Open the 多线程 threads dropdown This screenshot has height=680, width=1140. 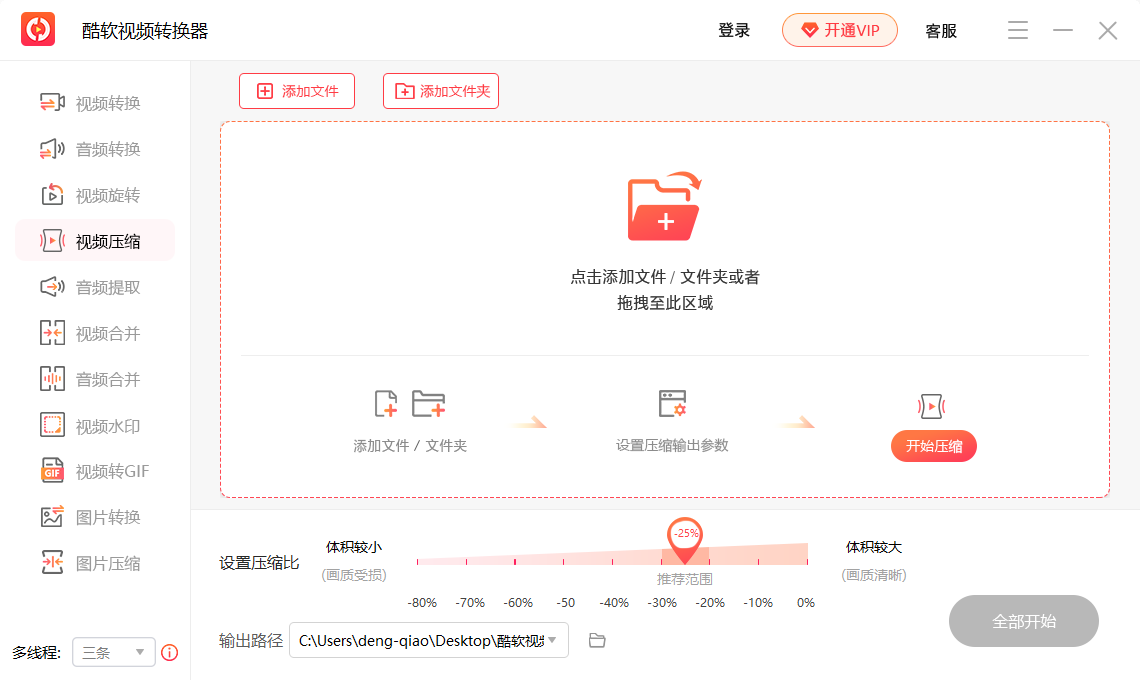click(113, 652)
